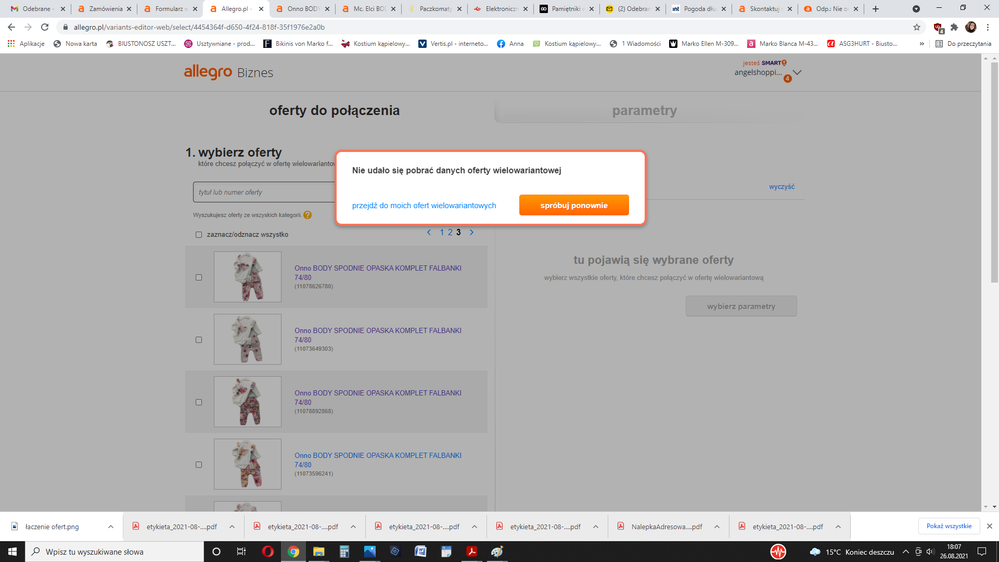Go to previous offers page arrow
Screen dimensions: 999x562
[x=429, y=233]
